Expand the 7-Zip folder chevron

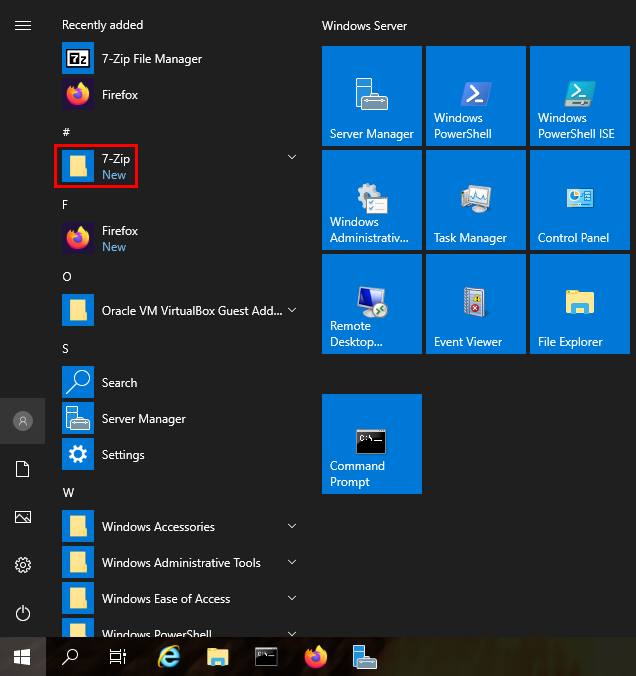(x=292, y=158)
